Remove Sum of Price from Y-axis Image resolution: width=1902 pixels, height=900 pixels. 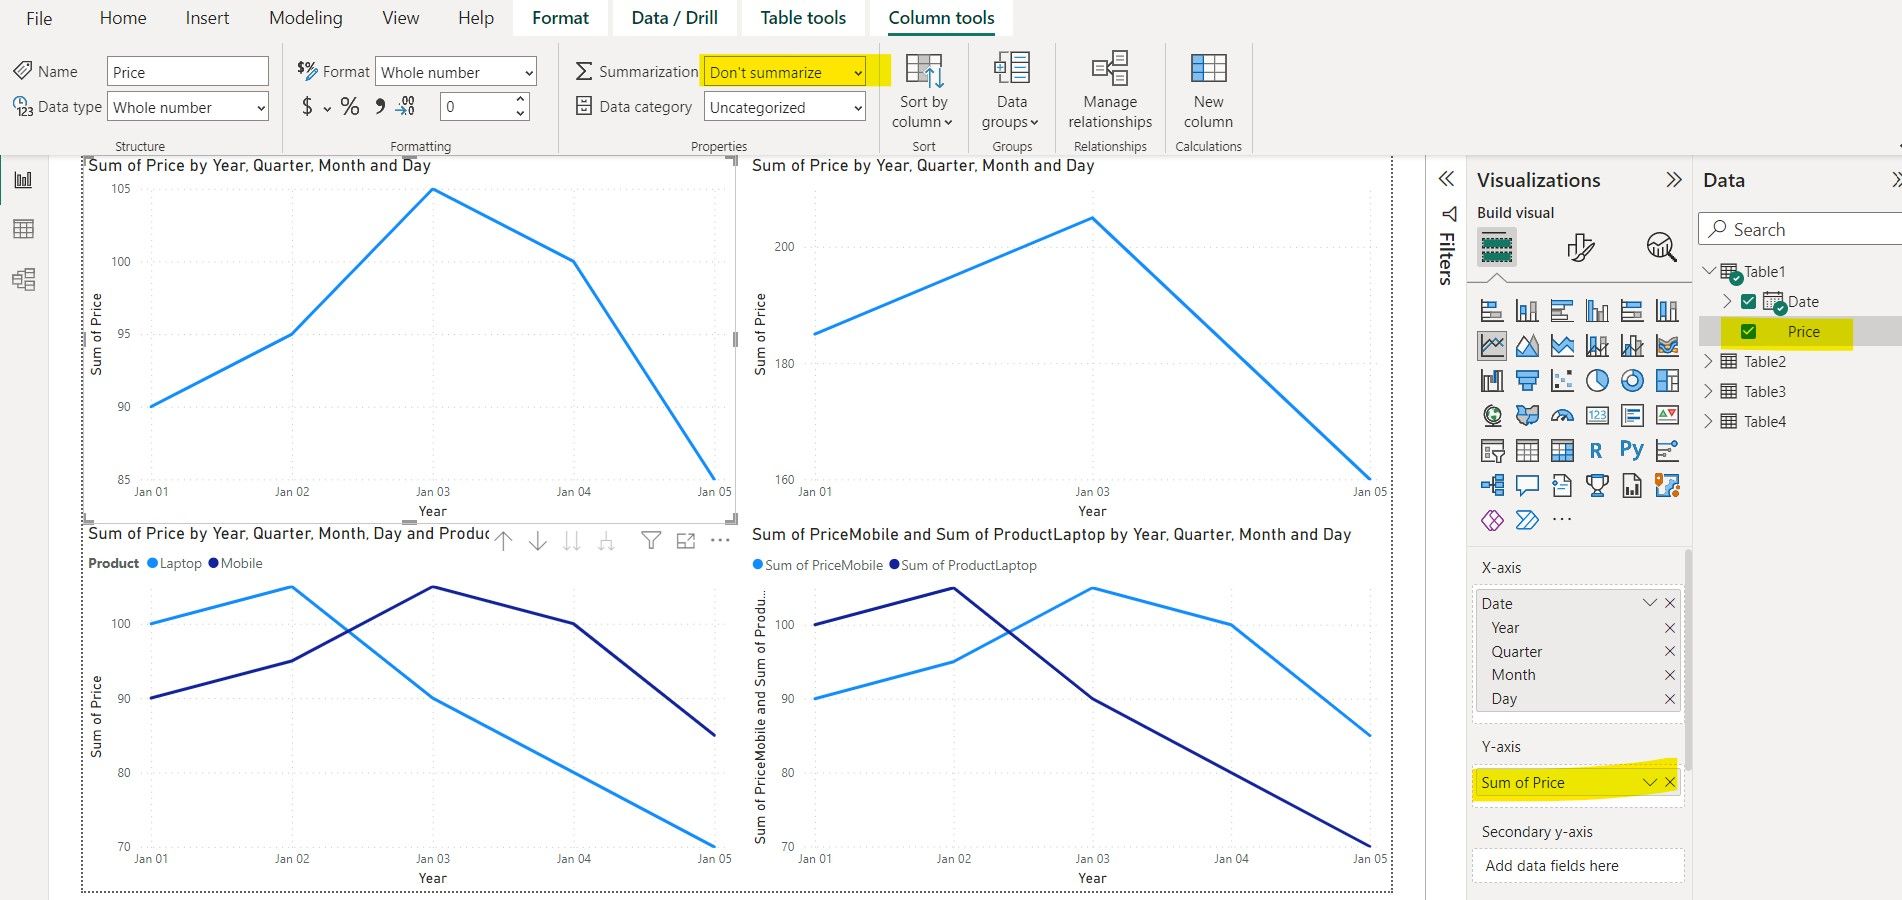[1670, 782]
